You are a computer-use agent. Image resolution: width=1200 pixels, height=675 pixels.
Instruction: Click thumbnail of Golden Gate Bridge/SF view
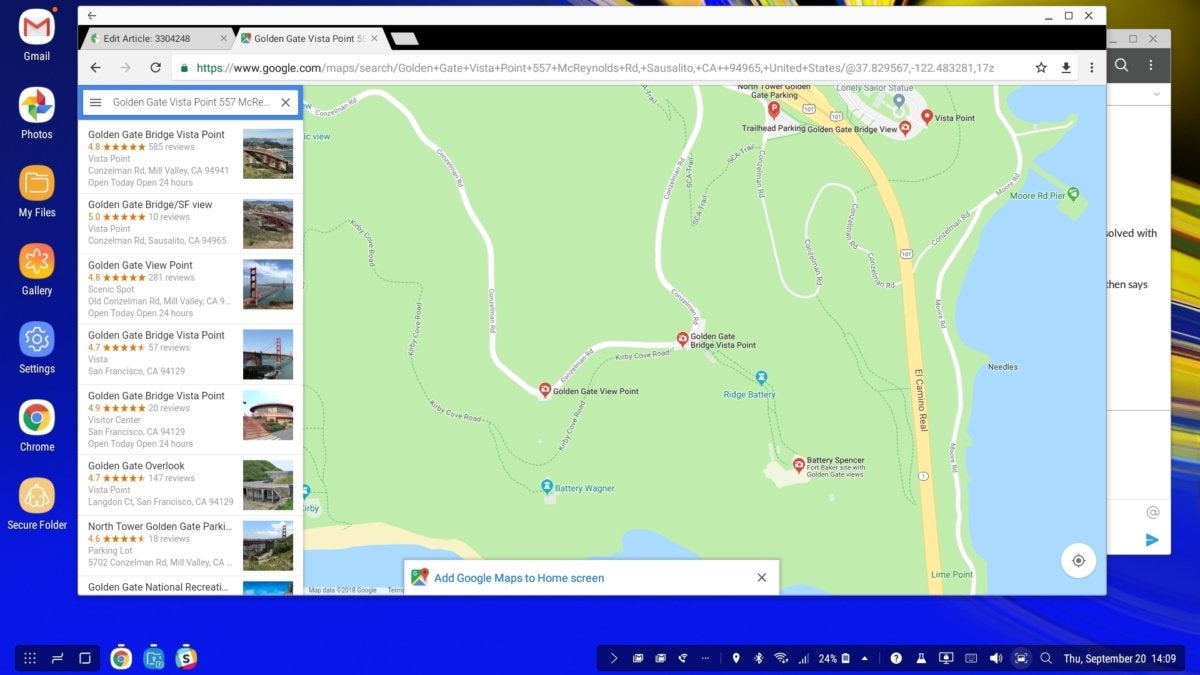point(268,224)
